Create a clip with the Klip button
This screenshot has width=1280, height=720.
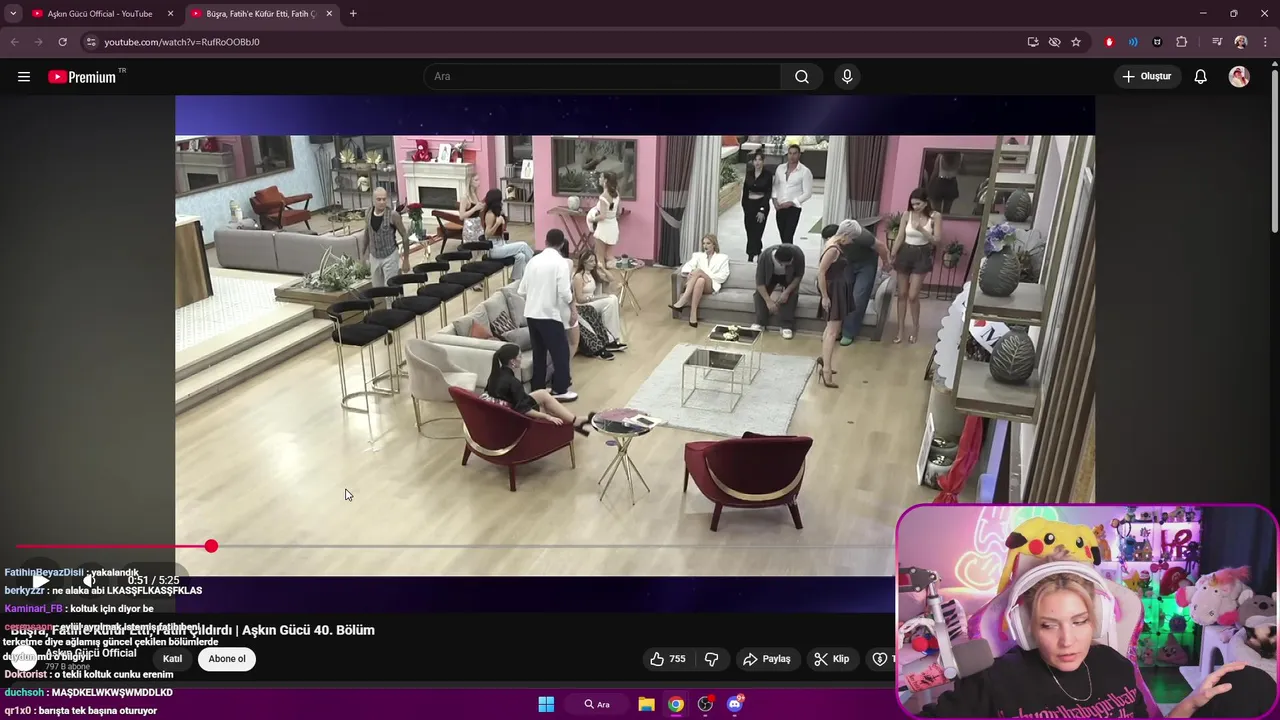tap(832, 659)
